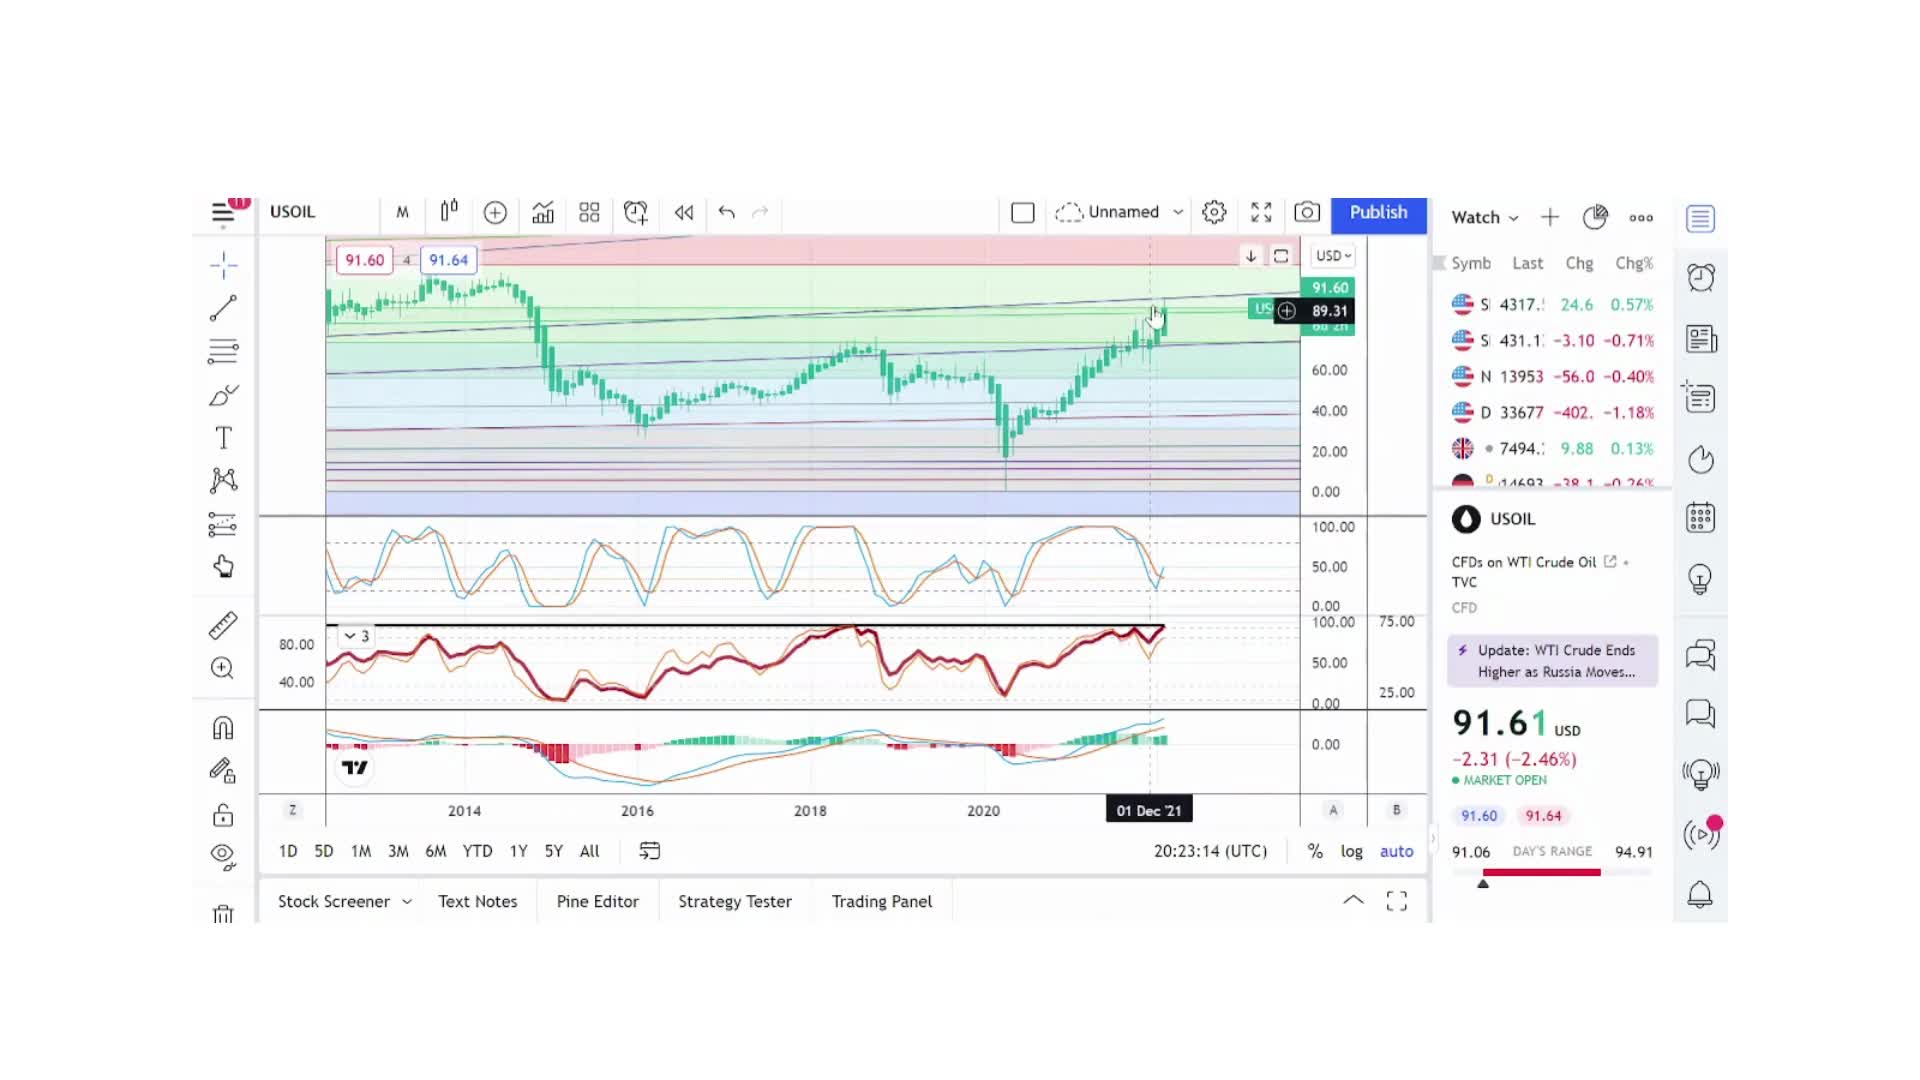Screen dimensions: 1920x1080
Task: Click the Publish button
Action: pos(1378,213)
